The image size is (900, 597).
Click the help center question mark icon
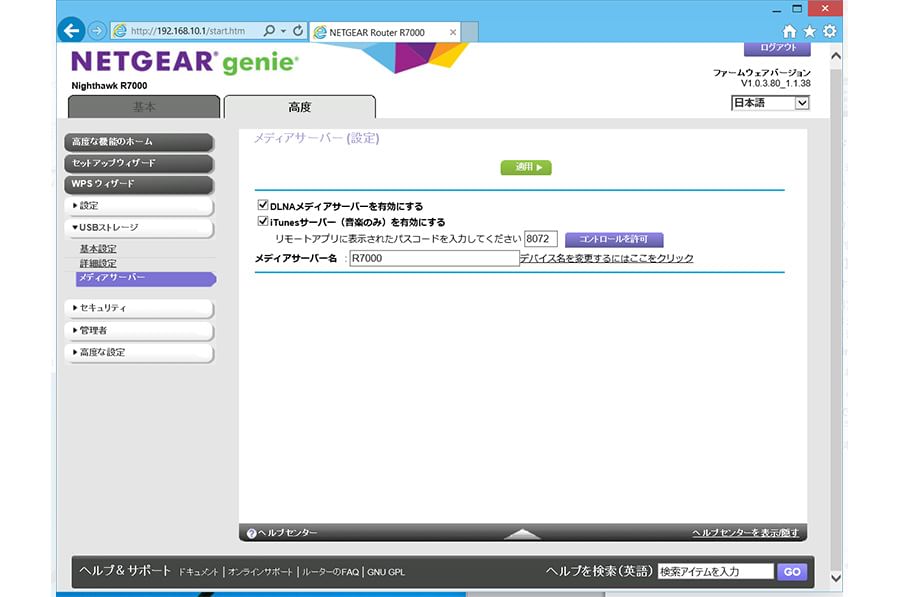click(252, 534)
